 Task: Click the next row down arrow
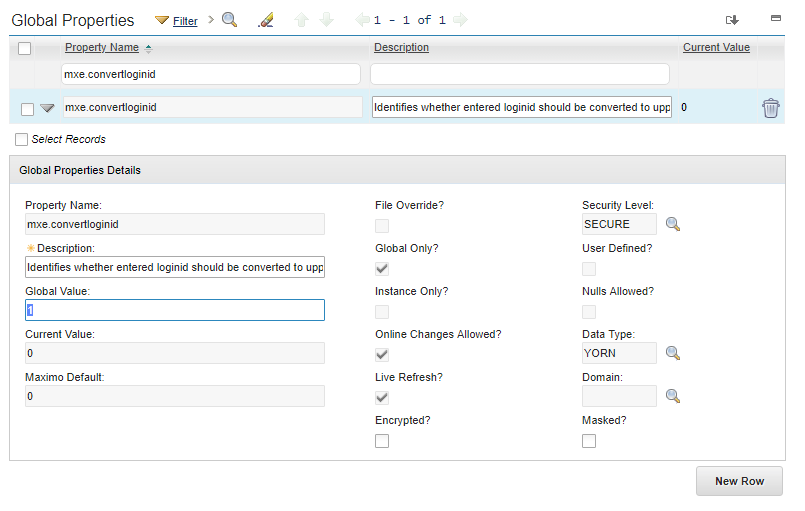(327, 20)
